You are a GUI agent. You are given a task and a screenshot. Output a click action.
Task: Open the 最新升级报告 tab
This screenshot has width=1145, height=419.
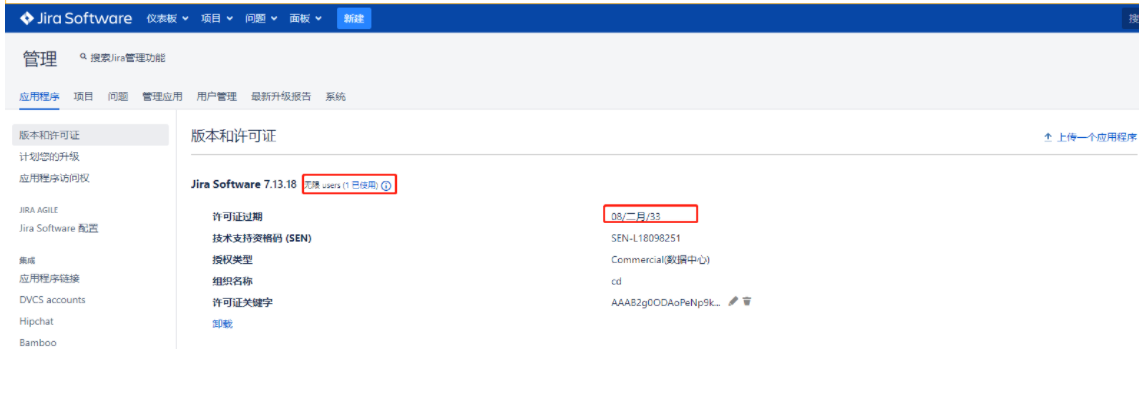[281, 96]
